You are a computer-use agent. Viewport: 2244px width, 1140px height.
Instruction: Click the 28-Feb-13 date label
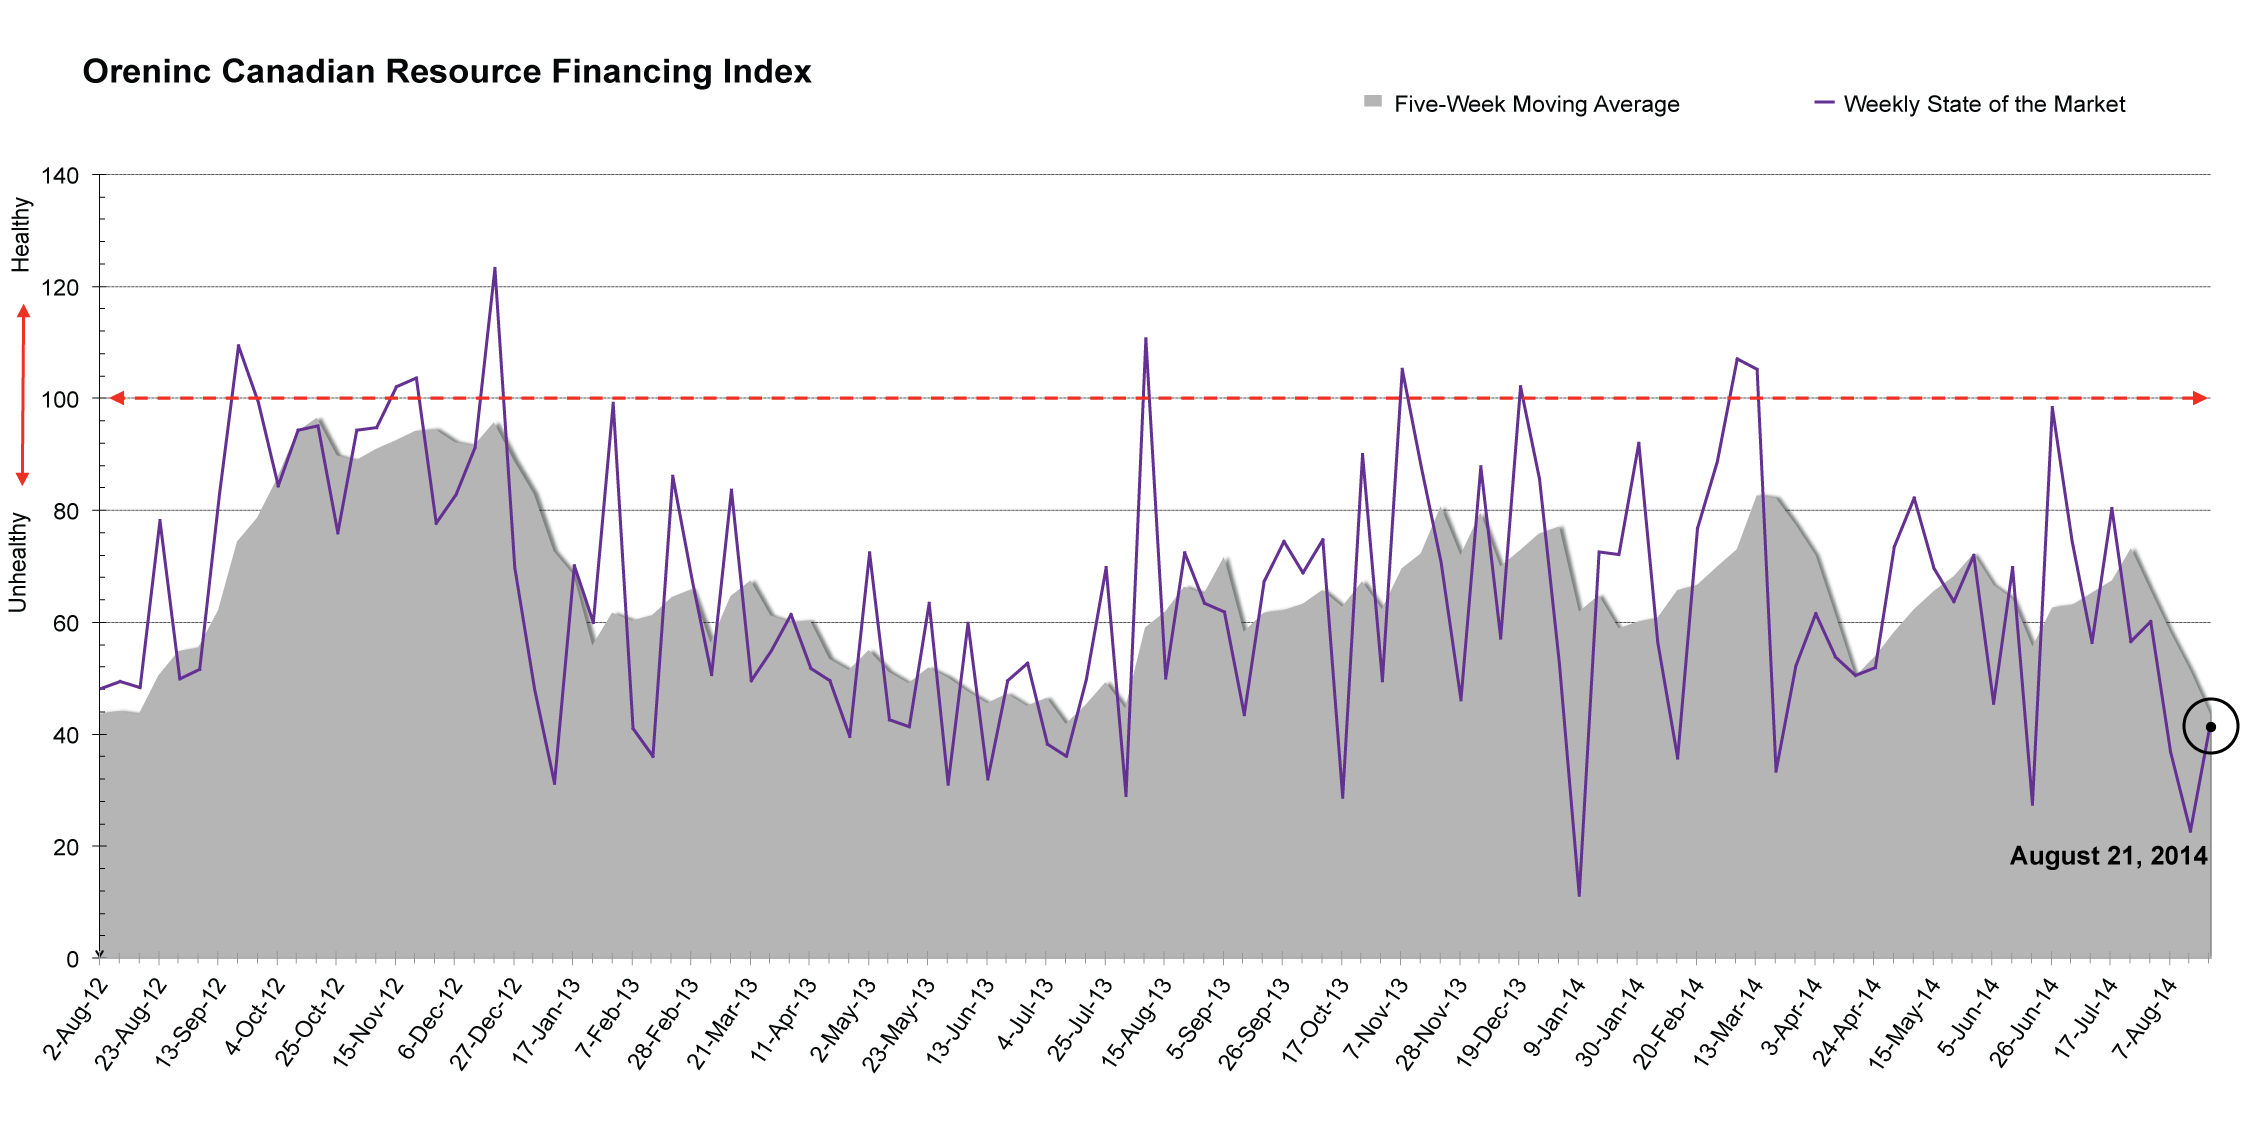pos(663,1023)
